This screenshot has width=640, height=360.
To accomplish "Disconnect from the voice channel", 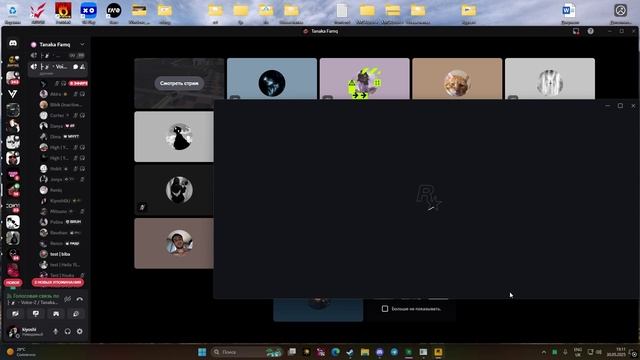I will [80, 299].
